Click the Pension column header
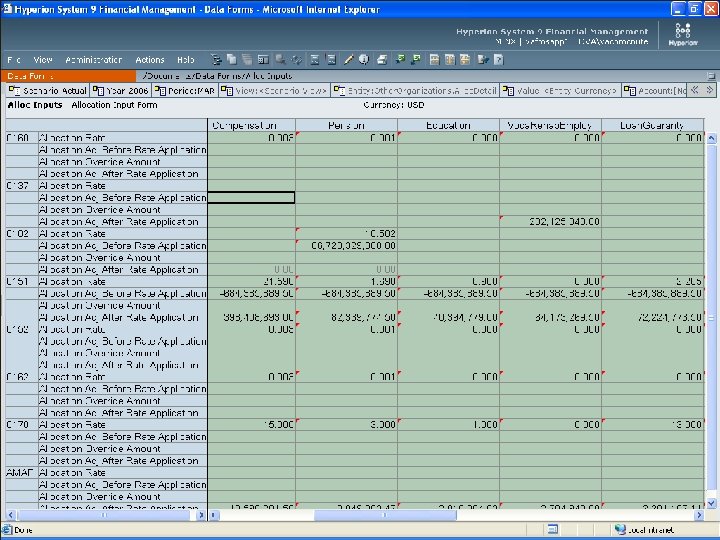Viewport: 720px width, 540px height. [346, 125]
